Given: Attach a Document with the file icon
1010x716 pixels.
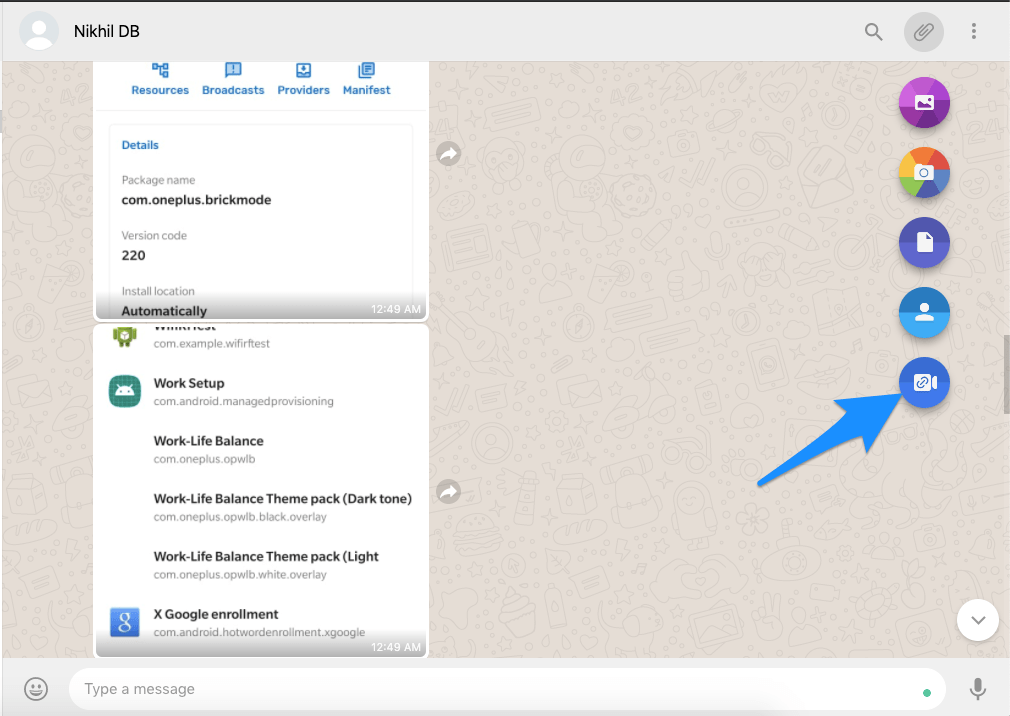Looking at the screenshot, I should click(x=924, y=243).
